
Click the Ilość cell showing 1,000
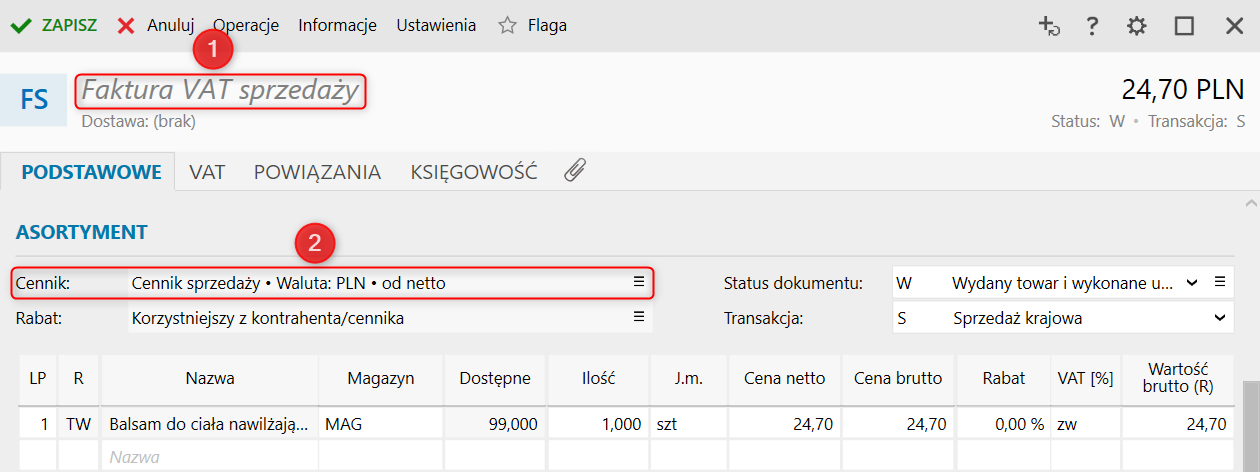pyautogui.click(x=598, y=424)
